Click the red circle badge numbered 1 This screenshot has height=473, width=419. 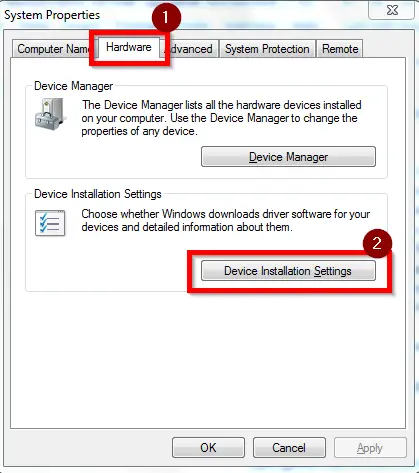166,17
